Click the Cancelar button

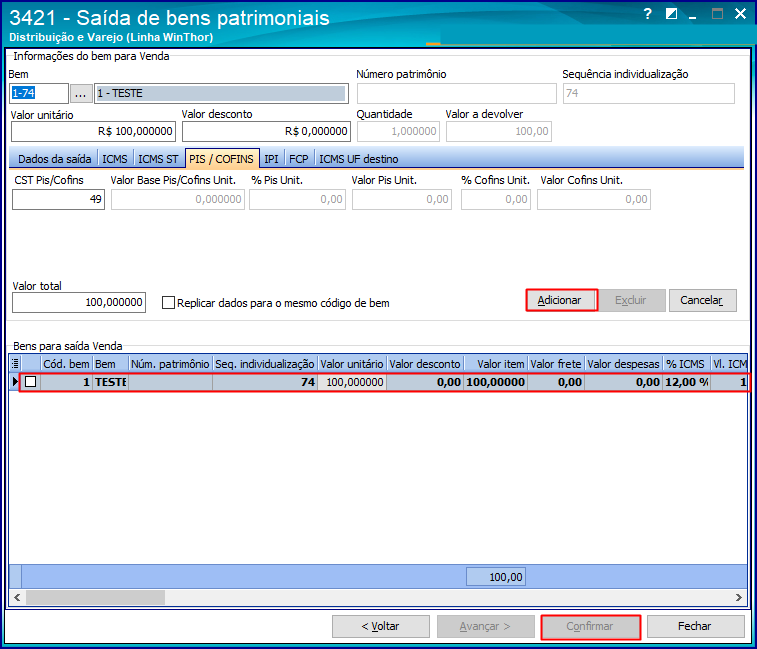coord(702,300)
